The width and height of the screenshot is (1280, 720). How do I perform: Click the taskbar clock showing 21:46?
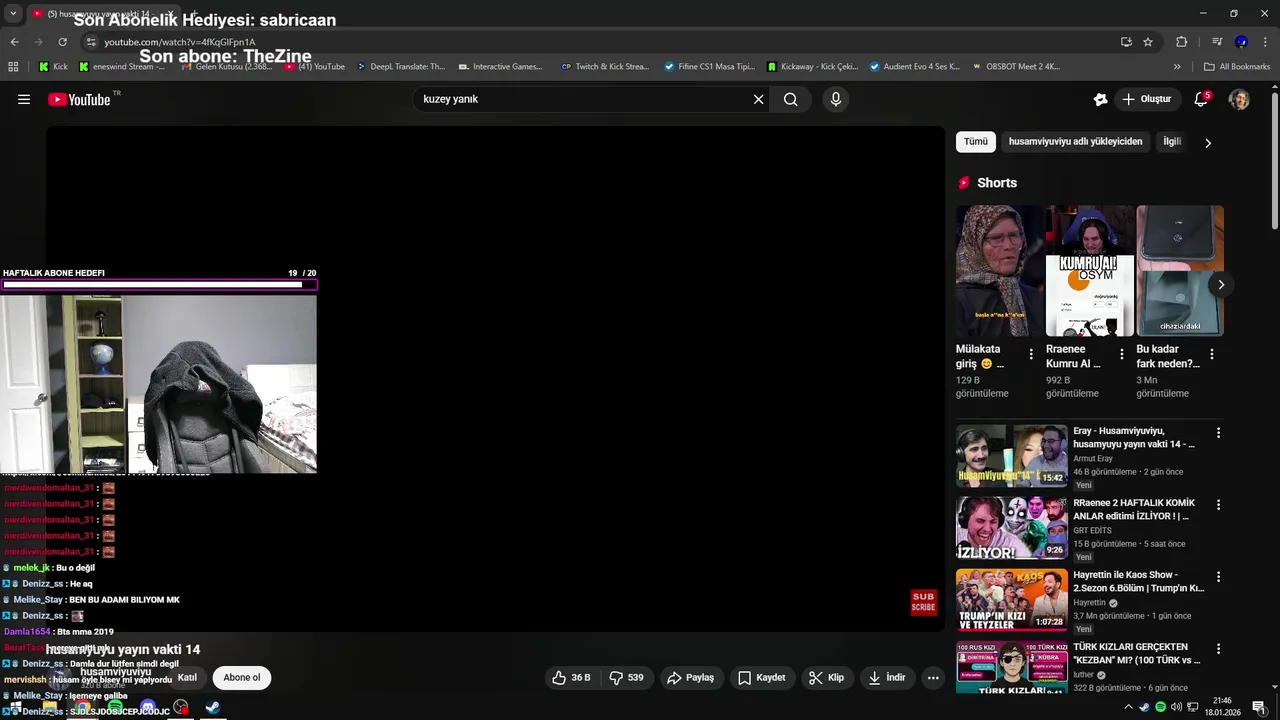coord(1222,707)
